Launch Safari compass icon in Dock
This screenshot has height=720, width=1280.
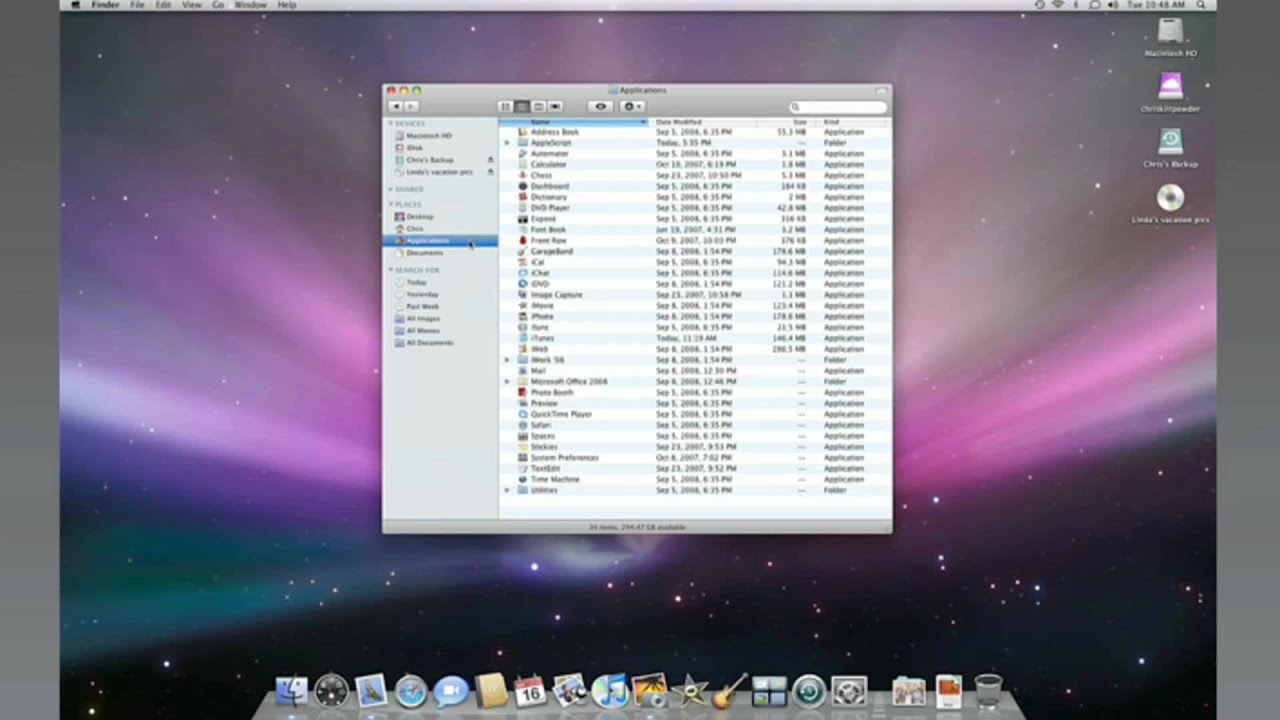point(411,691)
